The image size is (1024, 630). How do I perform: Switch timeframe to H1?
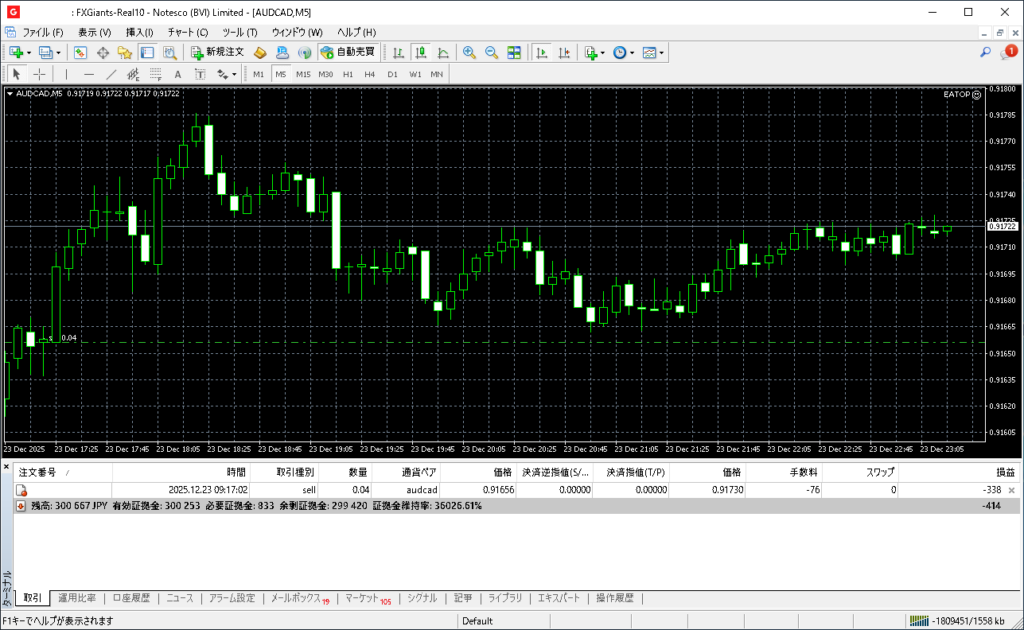pyautogui.click(x=348, y=74)
